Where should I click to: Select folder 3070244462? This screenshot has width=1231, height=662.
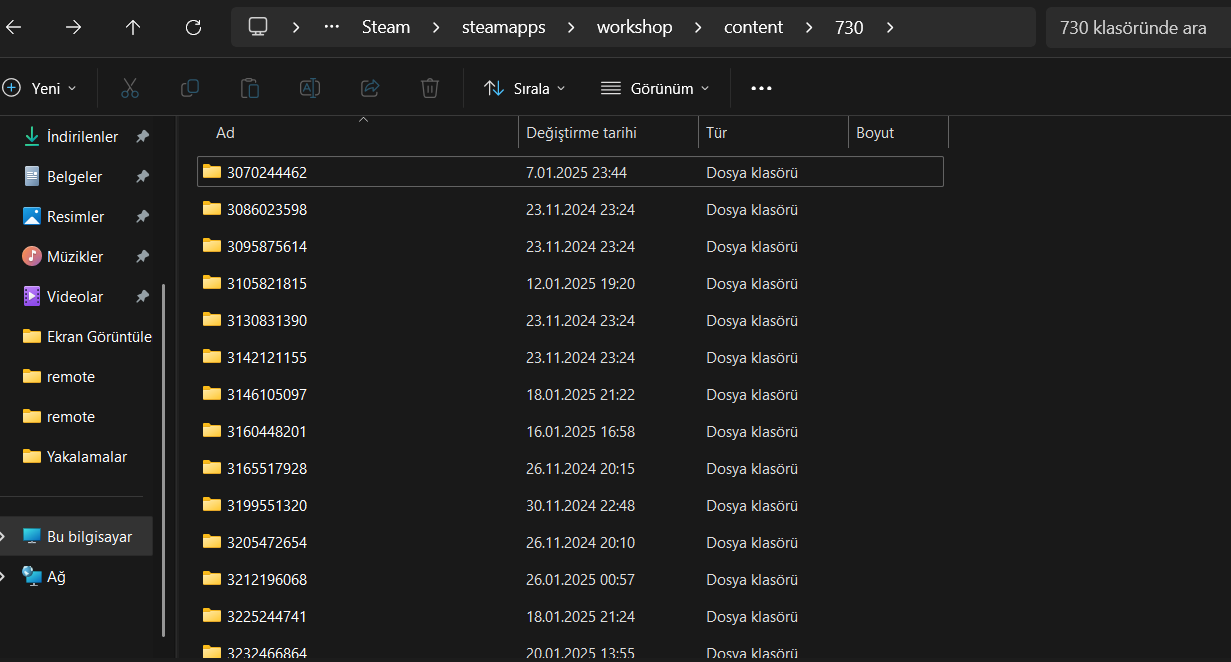point(570,172)
